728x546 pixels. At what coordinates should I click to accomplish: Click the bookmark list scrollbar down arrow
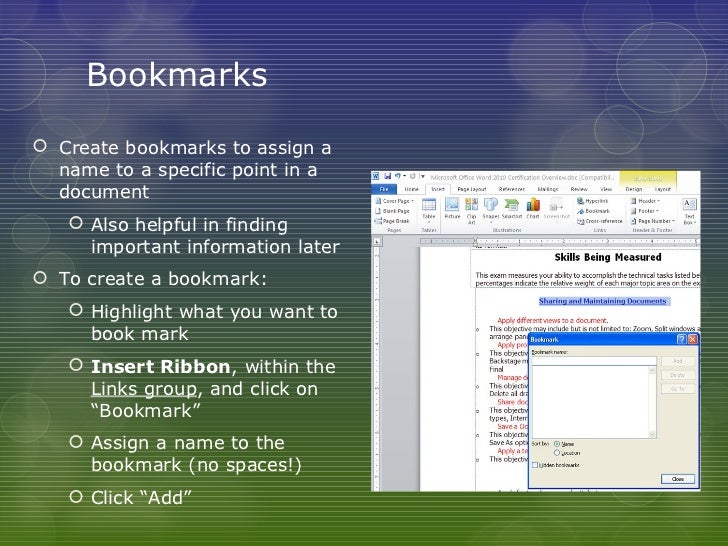click(x=652, y=435)
